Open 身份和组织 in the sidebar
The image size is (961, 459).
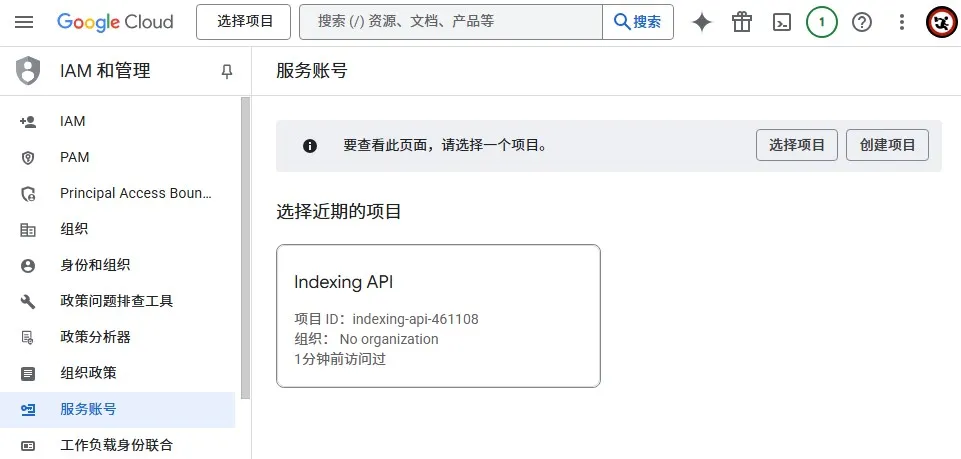(x=118, y=265)
